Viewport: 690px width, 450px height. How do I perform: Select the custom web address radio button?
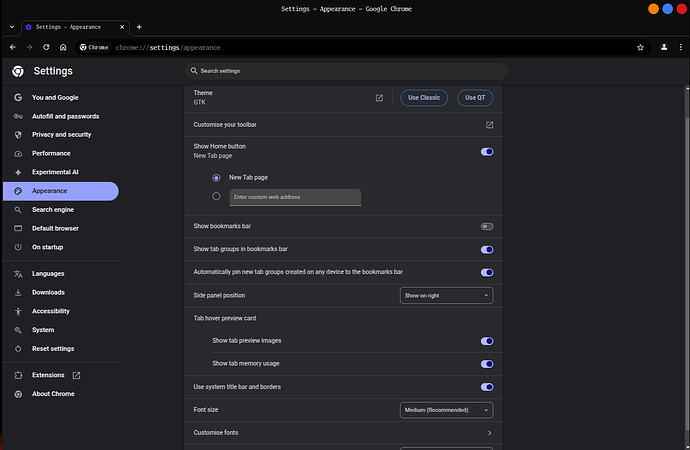click(x=216, y=196)
